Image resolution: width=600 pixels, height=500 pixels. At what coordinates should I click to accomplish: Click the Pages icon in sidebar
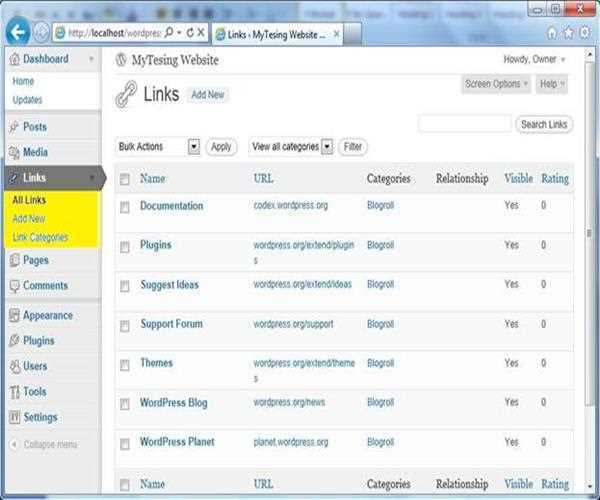tap(14, 260)
